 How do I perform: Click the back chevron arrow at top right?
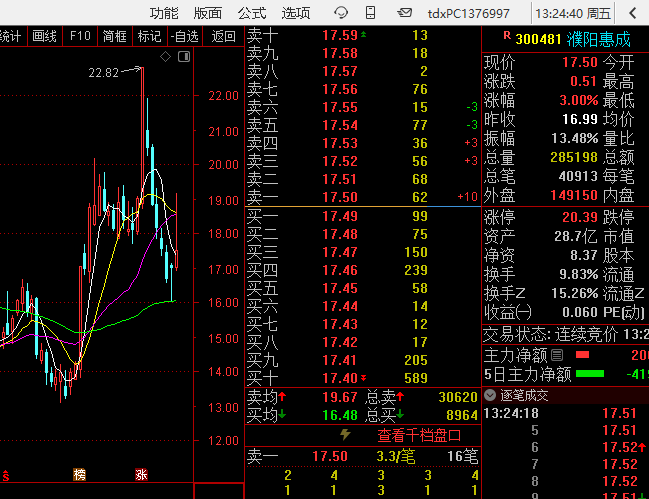coord(632,13)
